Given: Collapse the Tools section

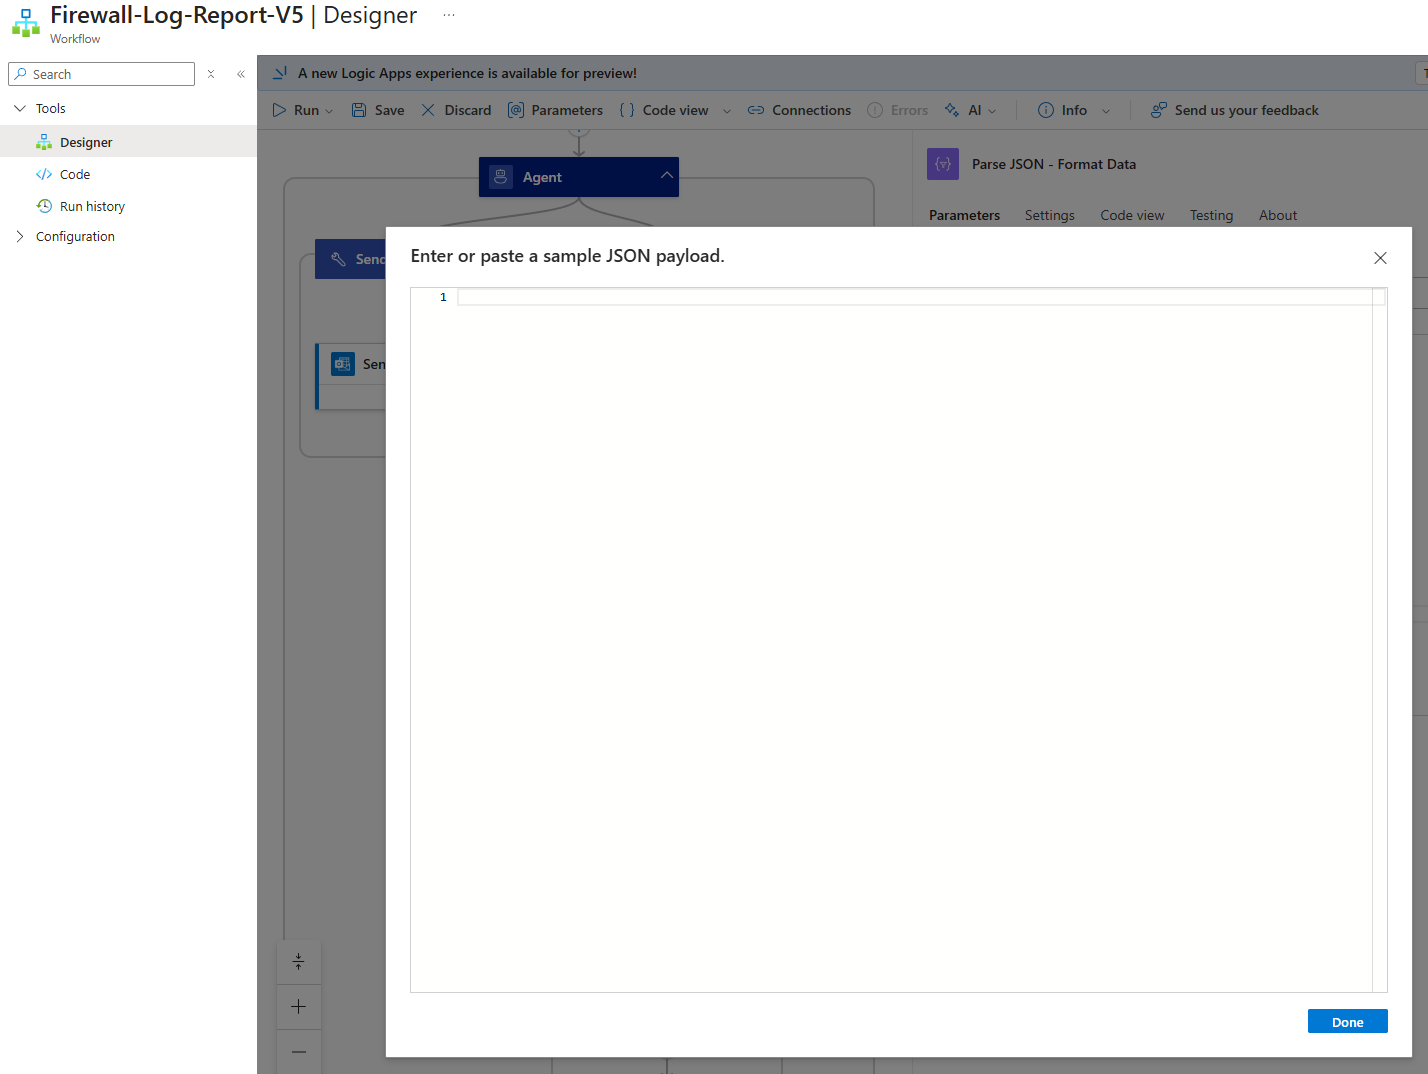Looking at the screenshot, I should [20, 108].
